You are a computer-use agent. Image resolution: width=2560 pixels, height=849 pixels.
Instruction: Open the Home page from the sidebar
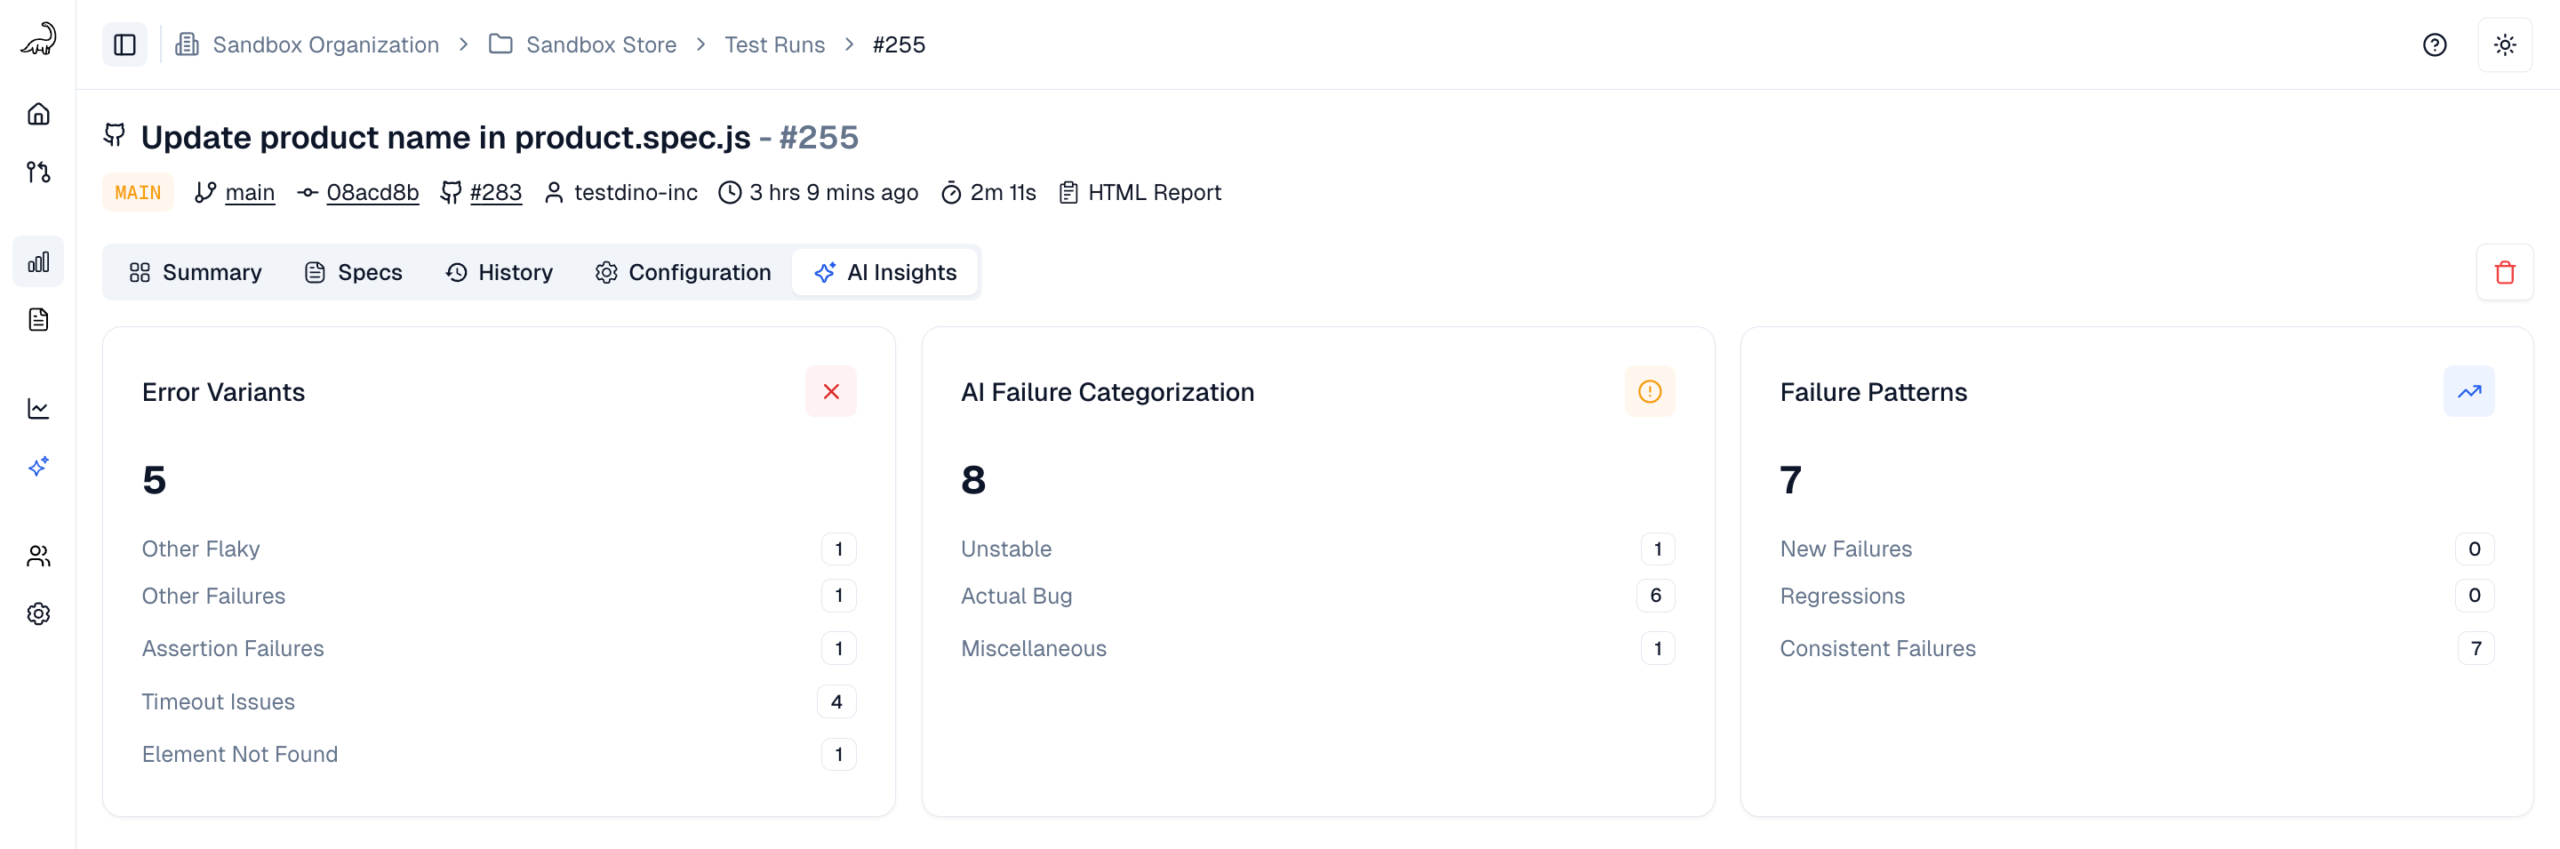(38, 114)
